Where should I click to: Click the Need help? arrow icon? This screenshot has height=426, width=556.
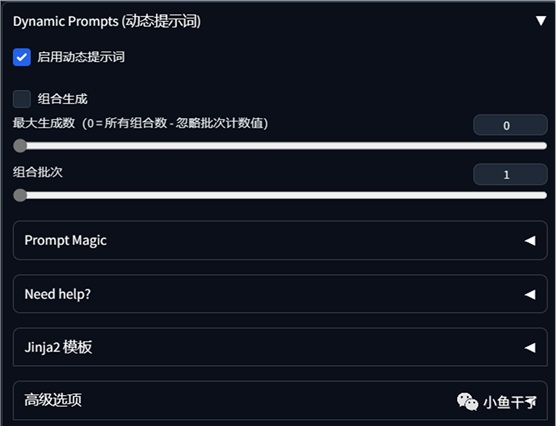[530, 294]
